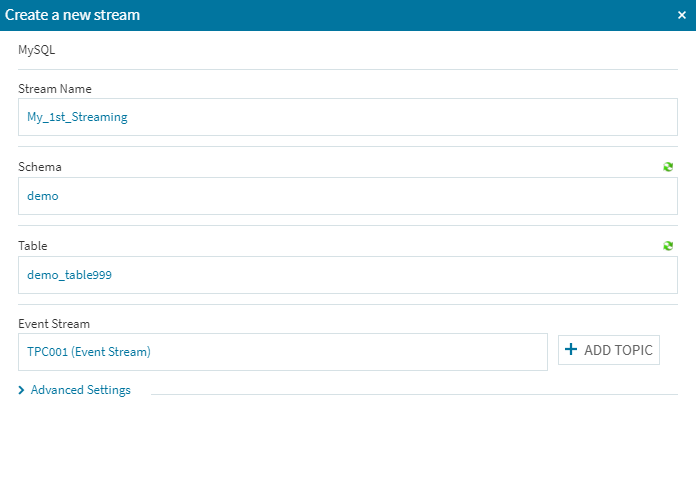Image resolution: width=696 pixels, height=496 pixels.
Task: Click the ADD TOPIC button
Action: (x=609, y=350)
